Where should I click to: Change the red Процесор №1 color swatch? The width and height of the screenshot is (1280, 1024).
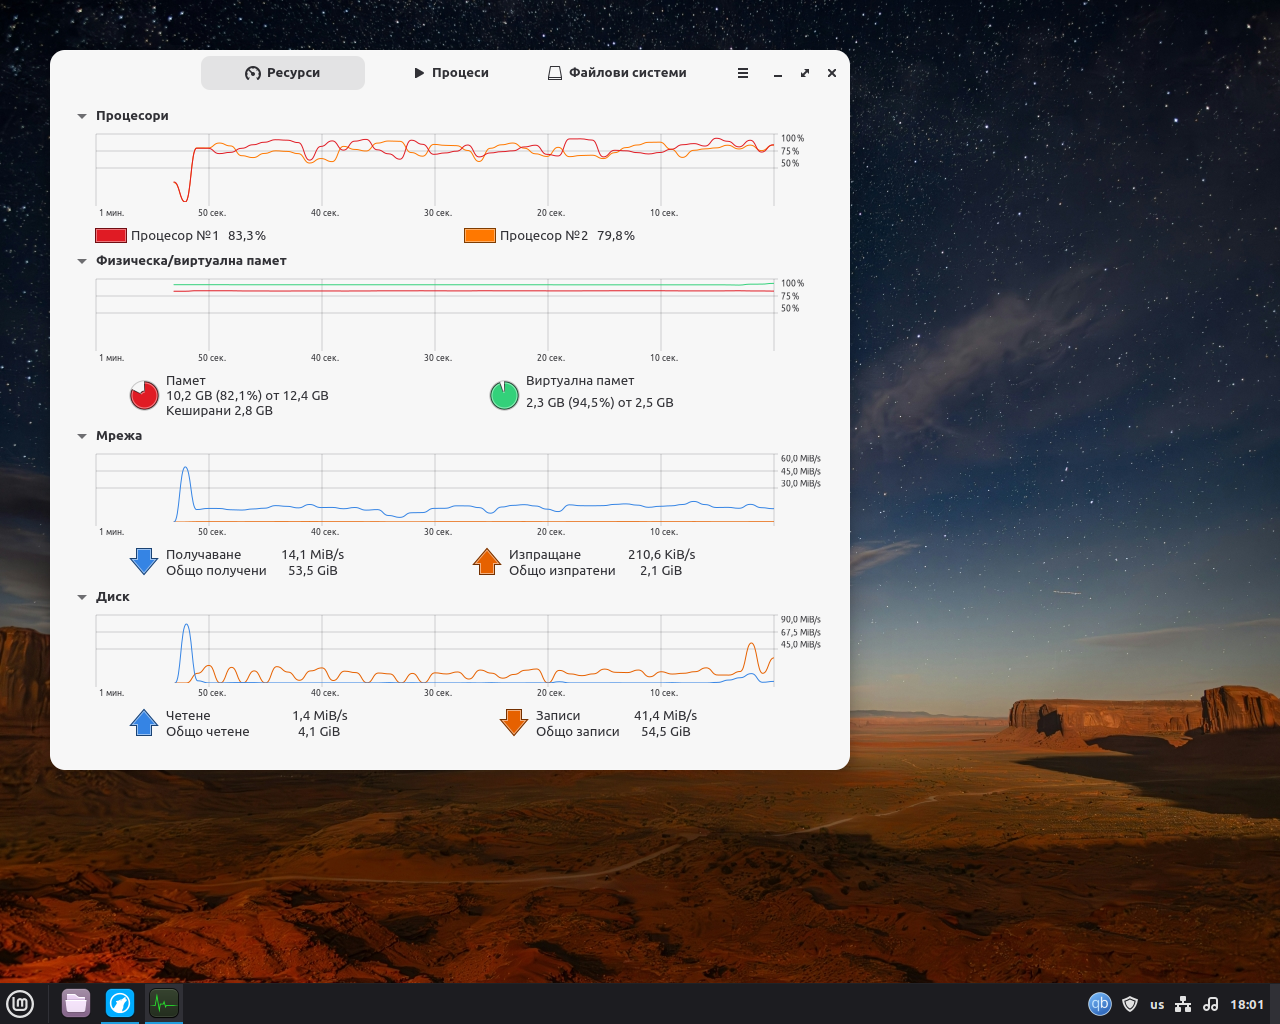(x=111, y=236)
